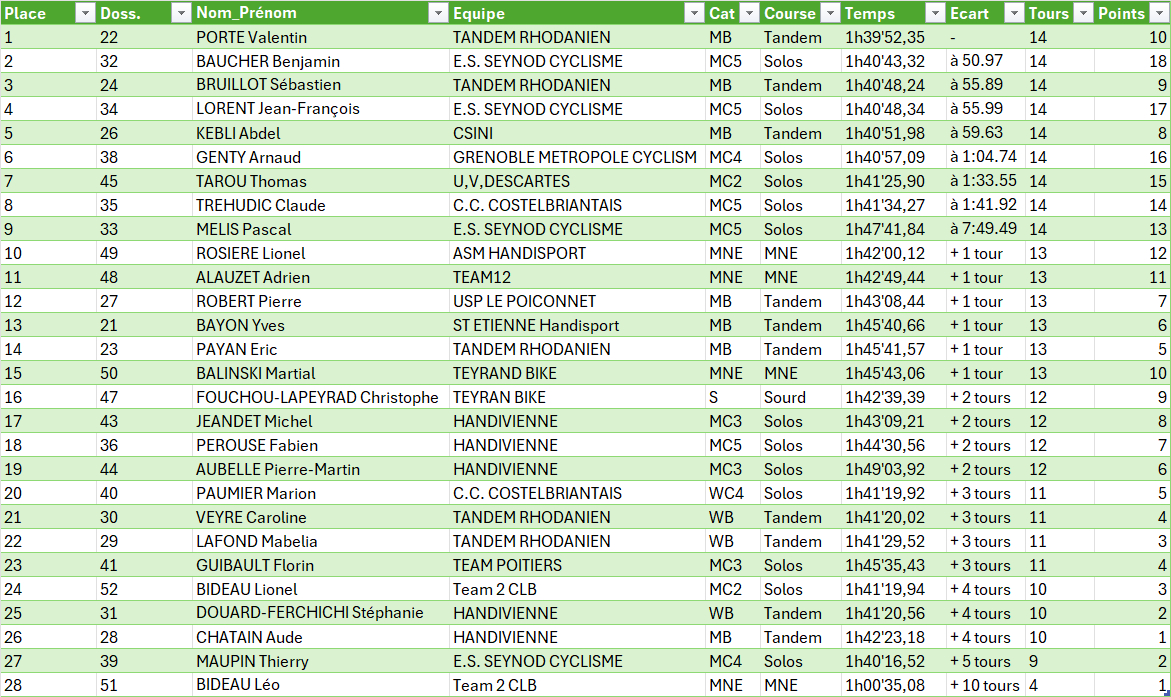Select cell BIDEAU Léo
The image size is (1171, 697).
[320, 685]
